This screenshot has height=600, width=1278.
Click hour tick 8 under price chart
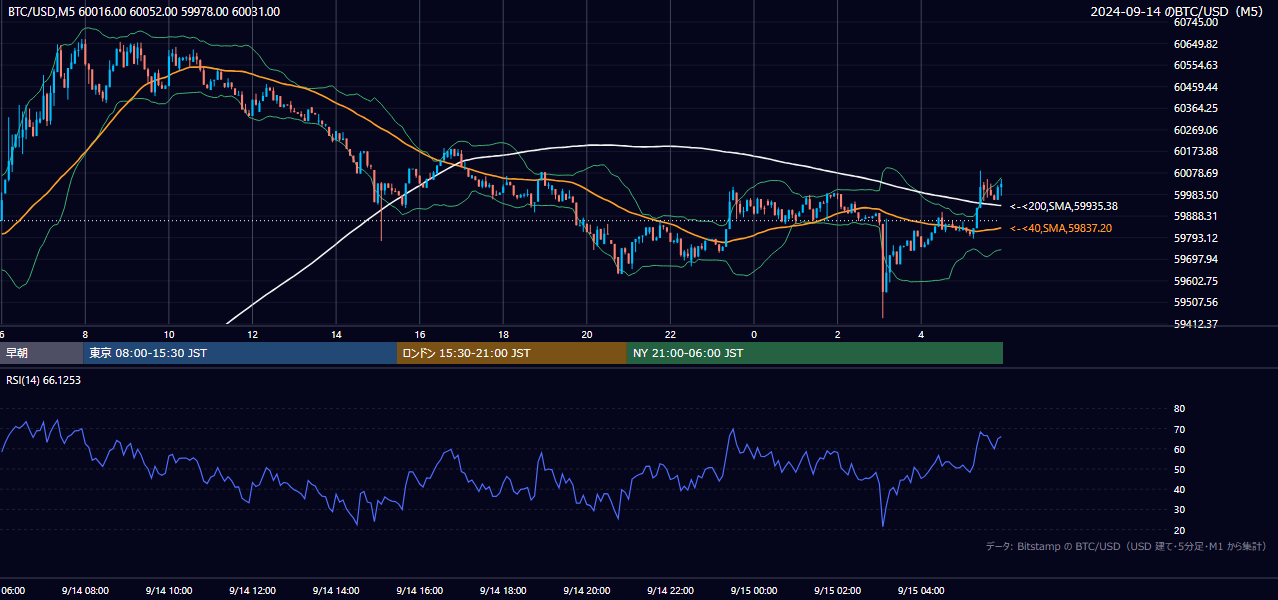click(x=85, y=335)
